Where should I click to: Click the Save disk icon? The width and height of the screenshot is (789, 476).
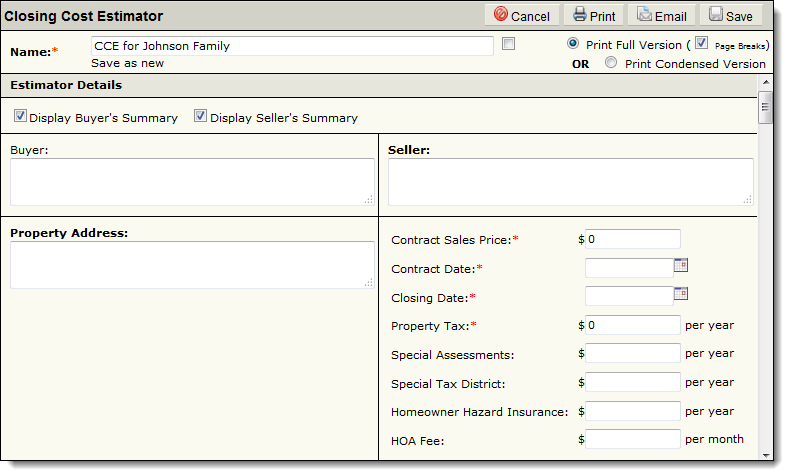(x=716, y=14)
